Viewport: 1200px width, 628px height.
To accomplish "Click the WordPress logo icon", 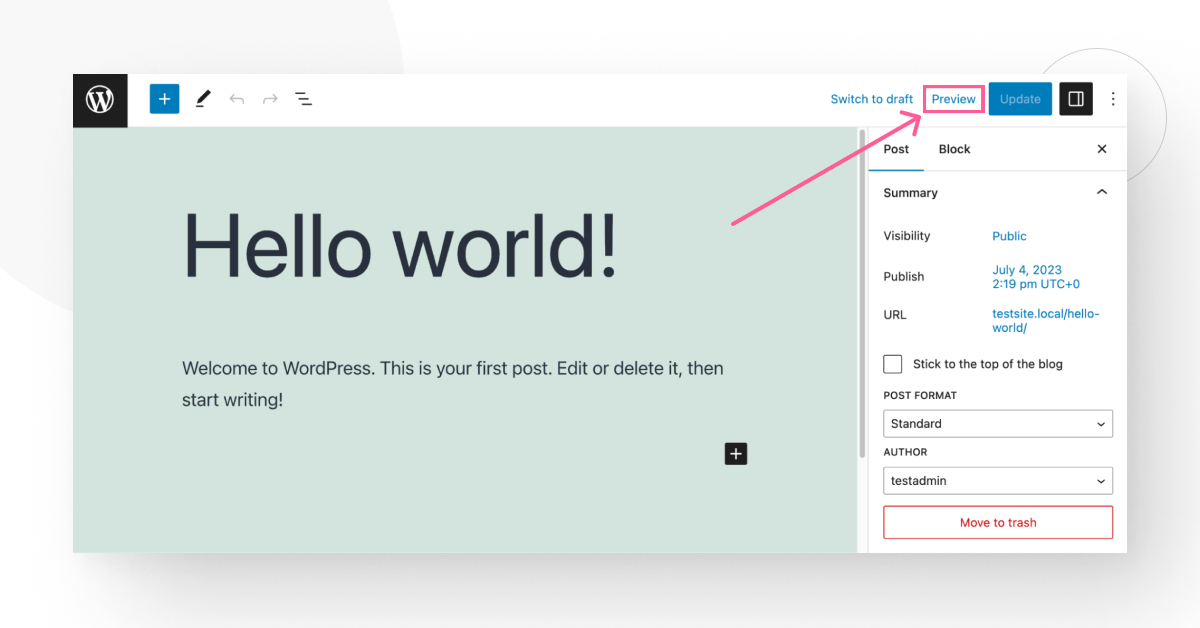I will 99,99.
